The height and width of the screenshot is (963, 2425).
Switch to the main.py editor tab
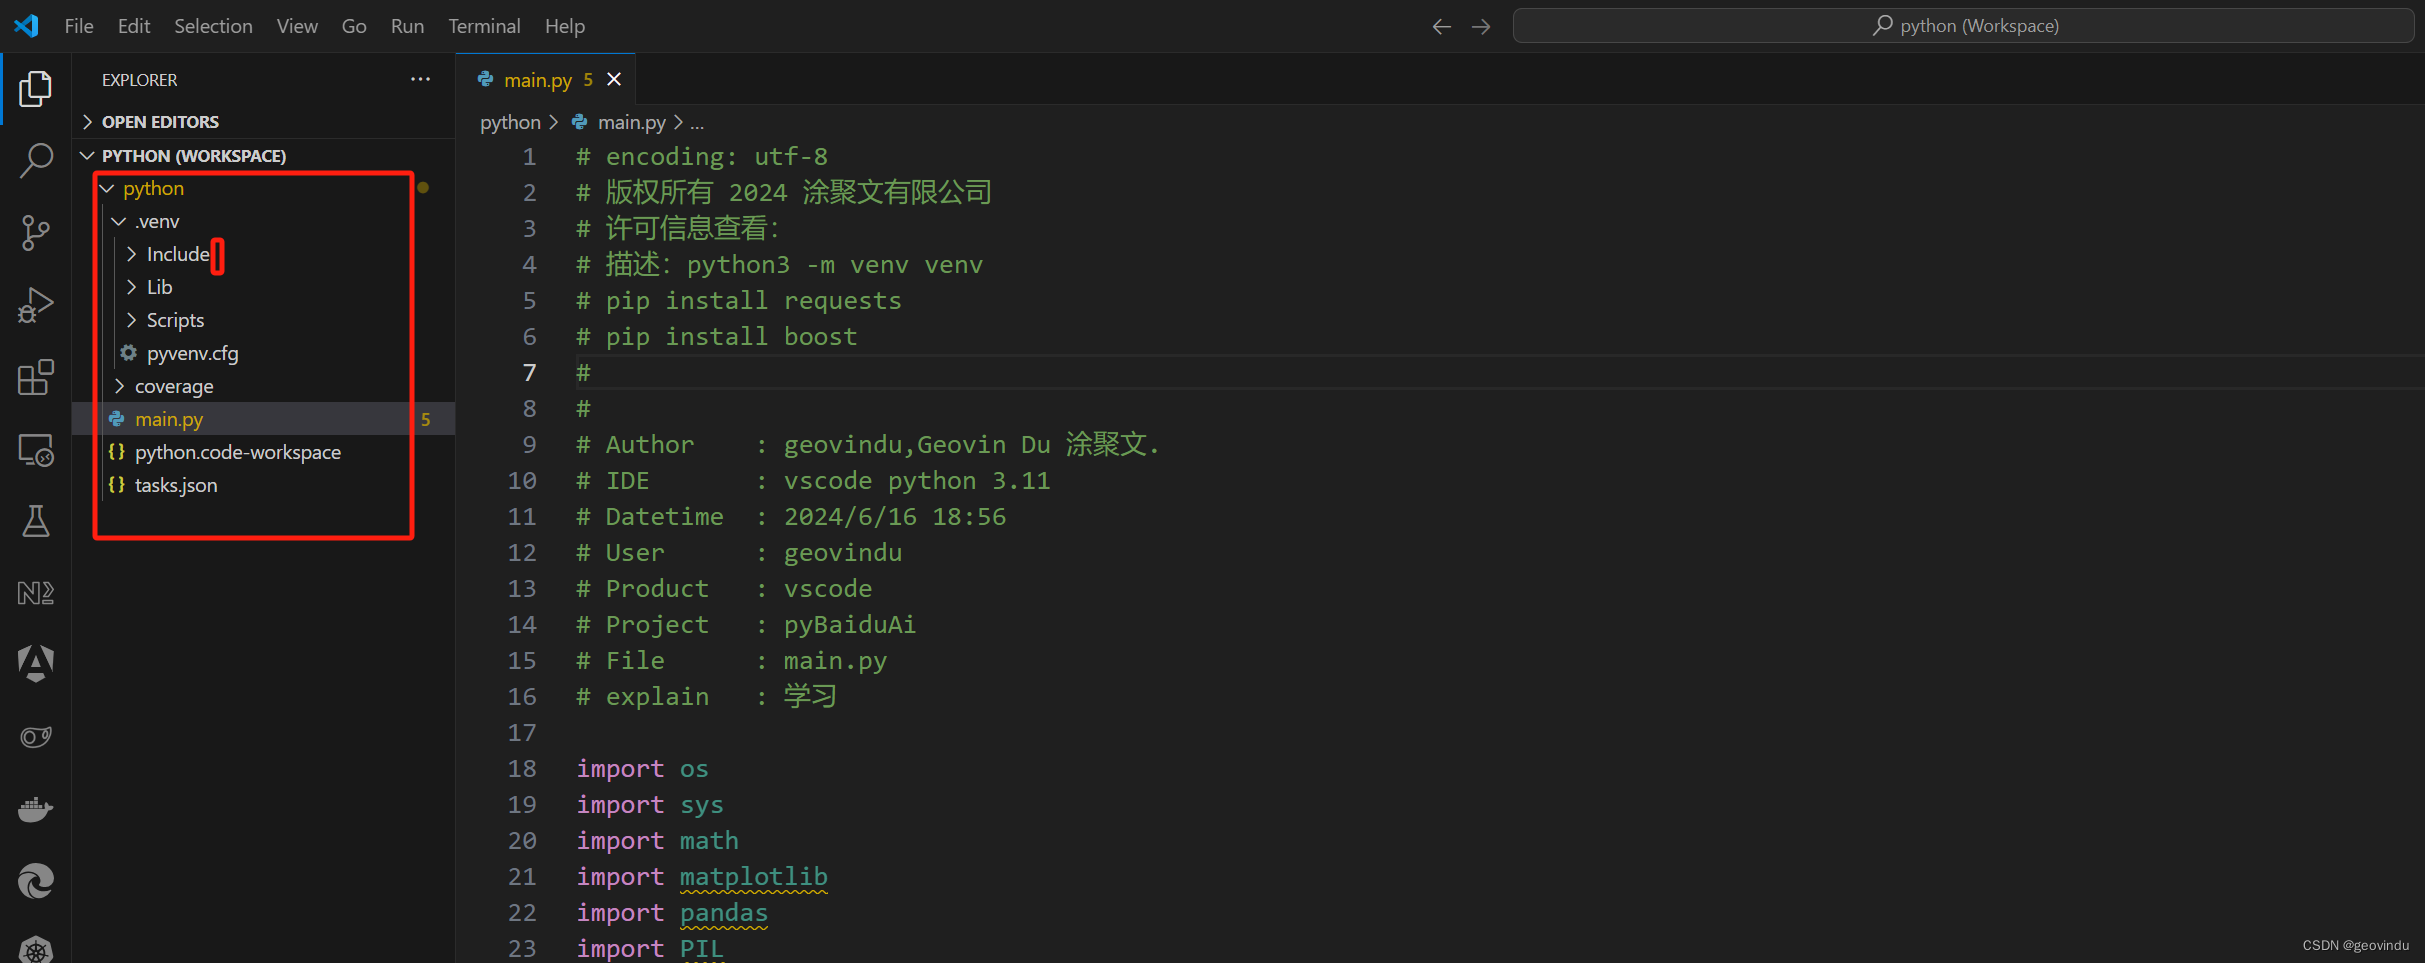[x=539, y=79]
